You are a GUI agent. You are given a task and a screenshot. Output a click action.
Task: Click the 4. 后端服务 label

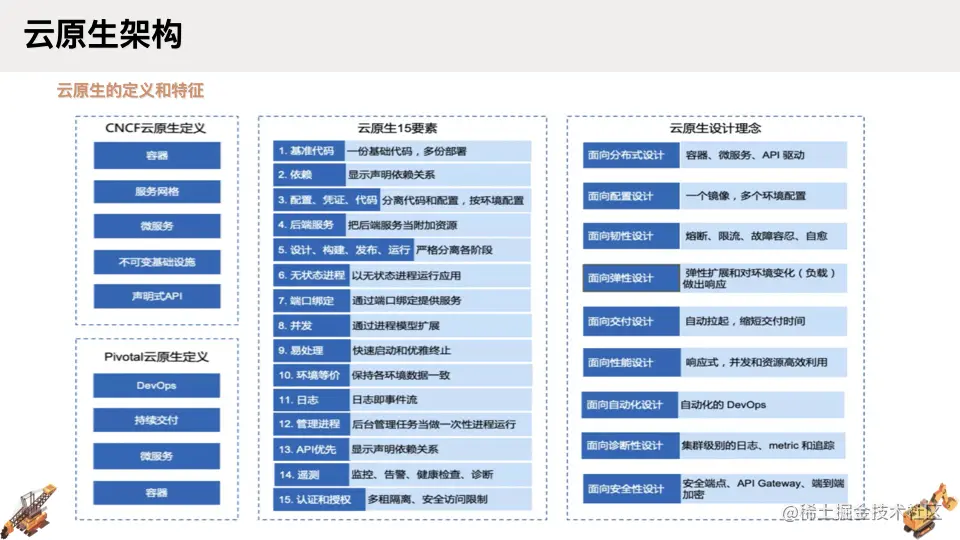pos(309,225)
